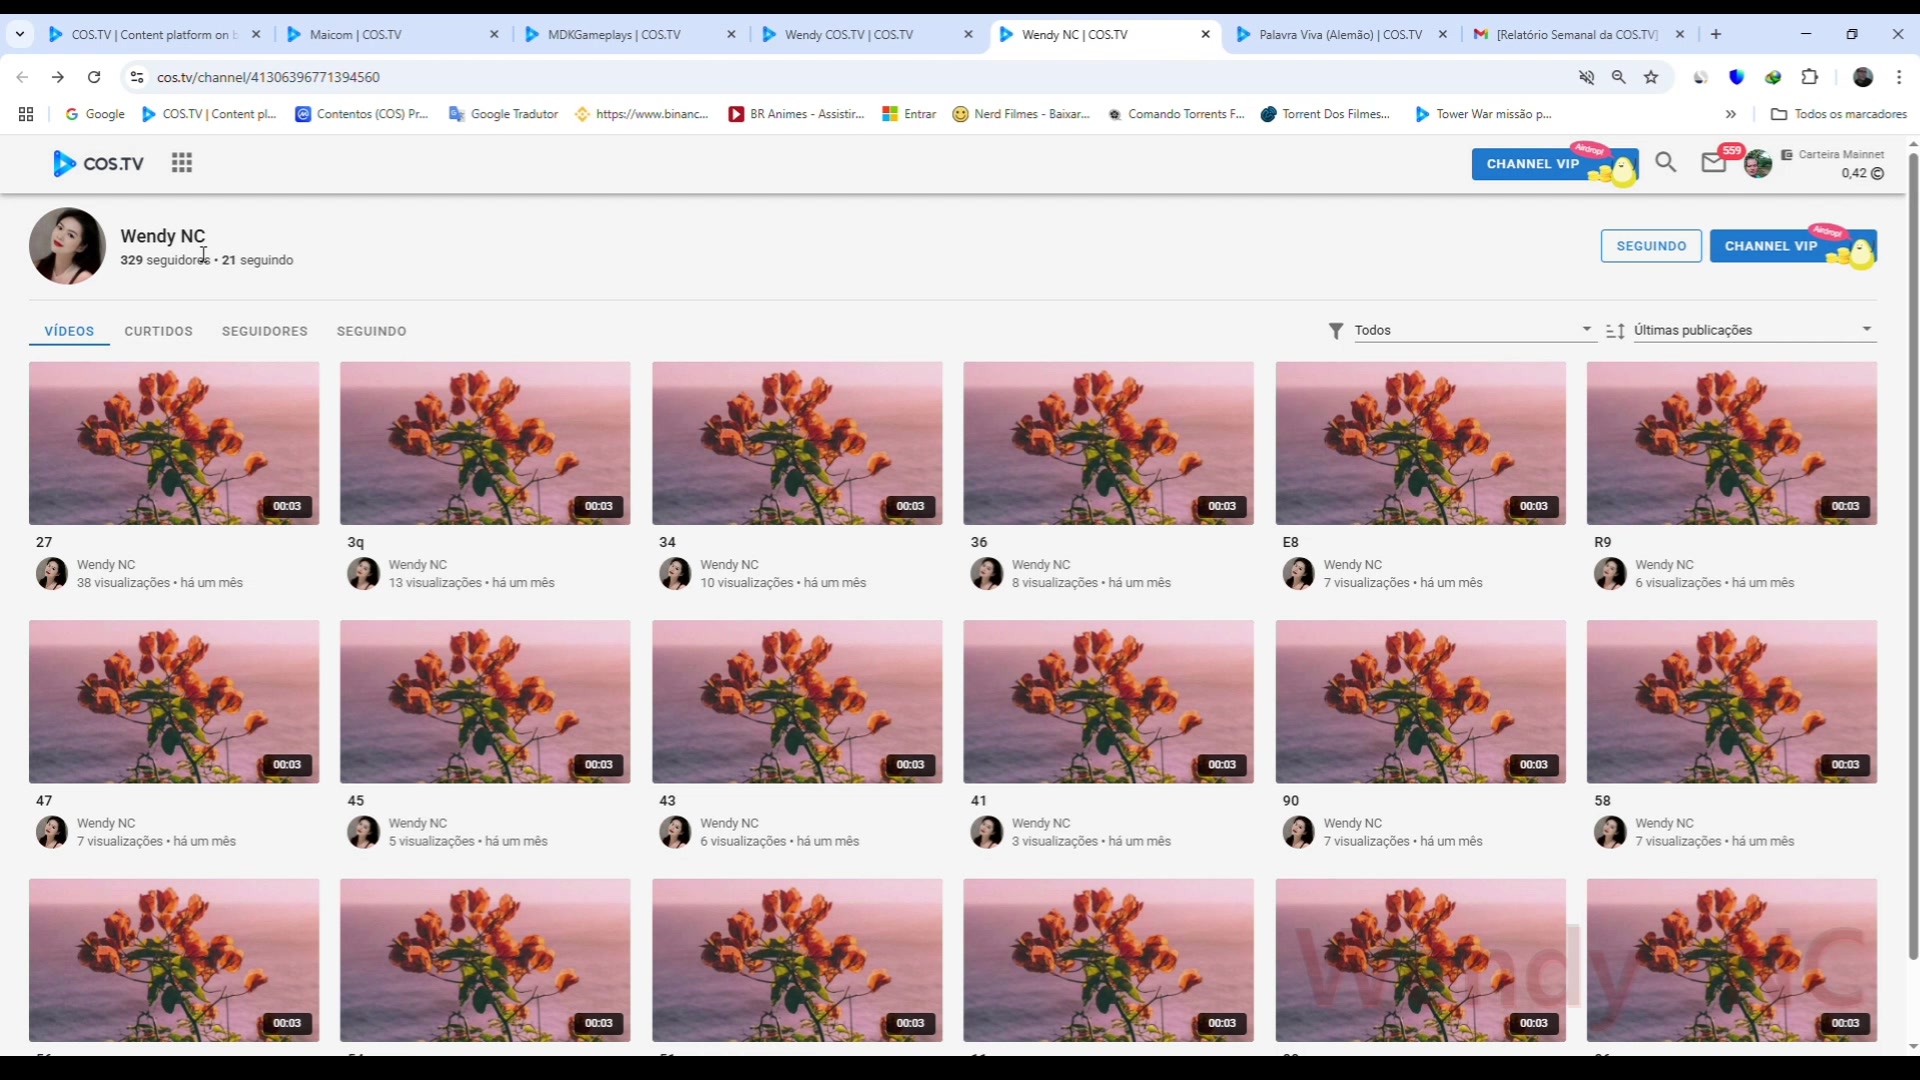The width and height of the screenshot is (1920, 1080).
Task: Expand the Todos filter dropdown
Action: pos(1472,330)
